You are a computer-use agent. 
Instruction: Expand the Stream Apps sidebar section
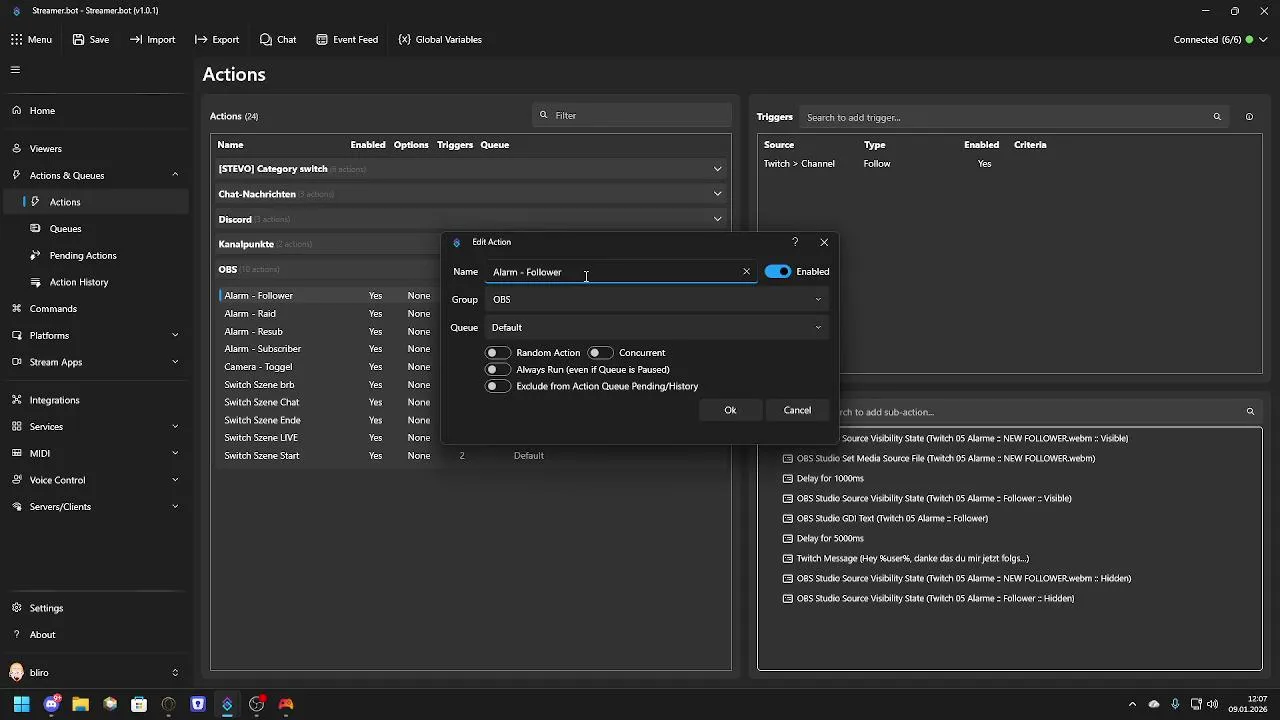(x=94, y=362)
